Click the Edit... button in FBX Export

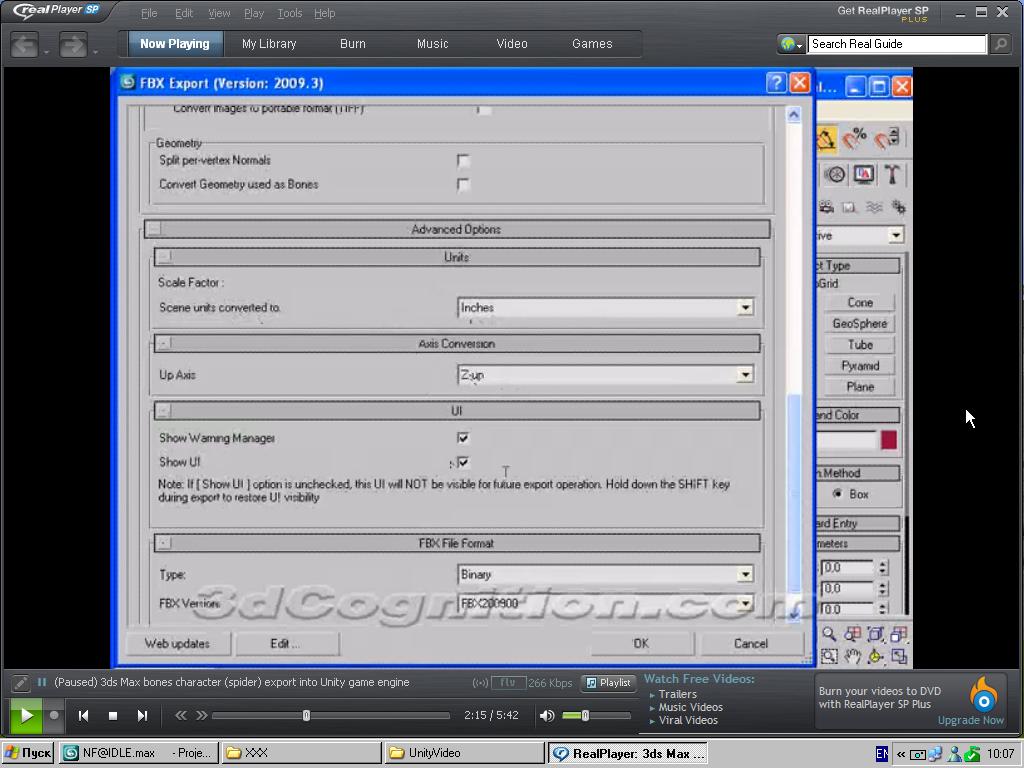tap(286, 644)
